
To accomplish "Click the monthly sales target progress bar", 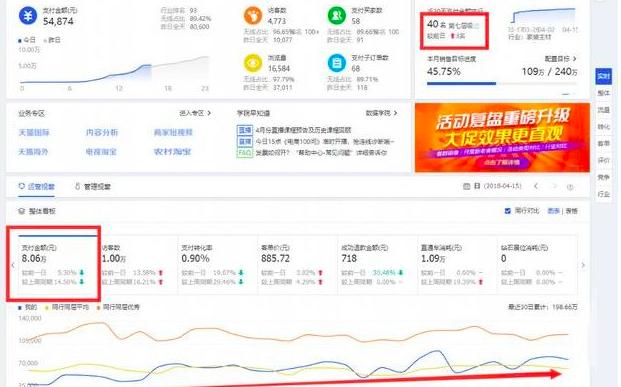I will (x=502, y=84).
